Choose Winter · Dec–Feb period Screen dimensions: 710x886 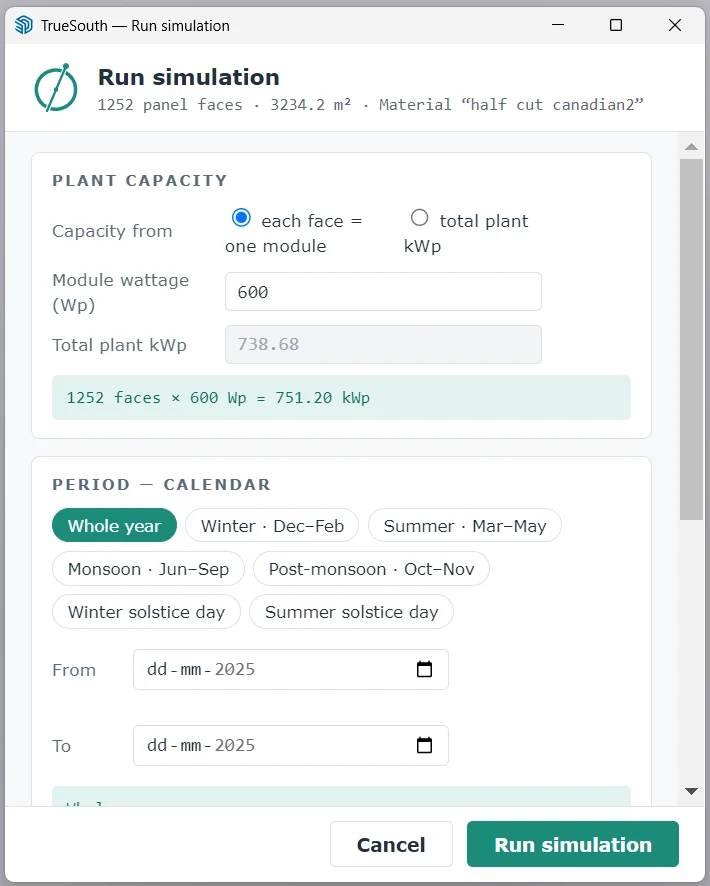tap(272, 525)
